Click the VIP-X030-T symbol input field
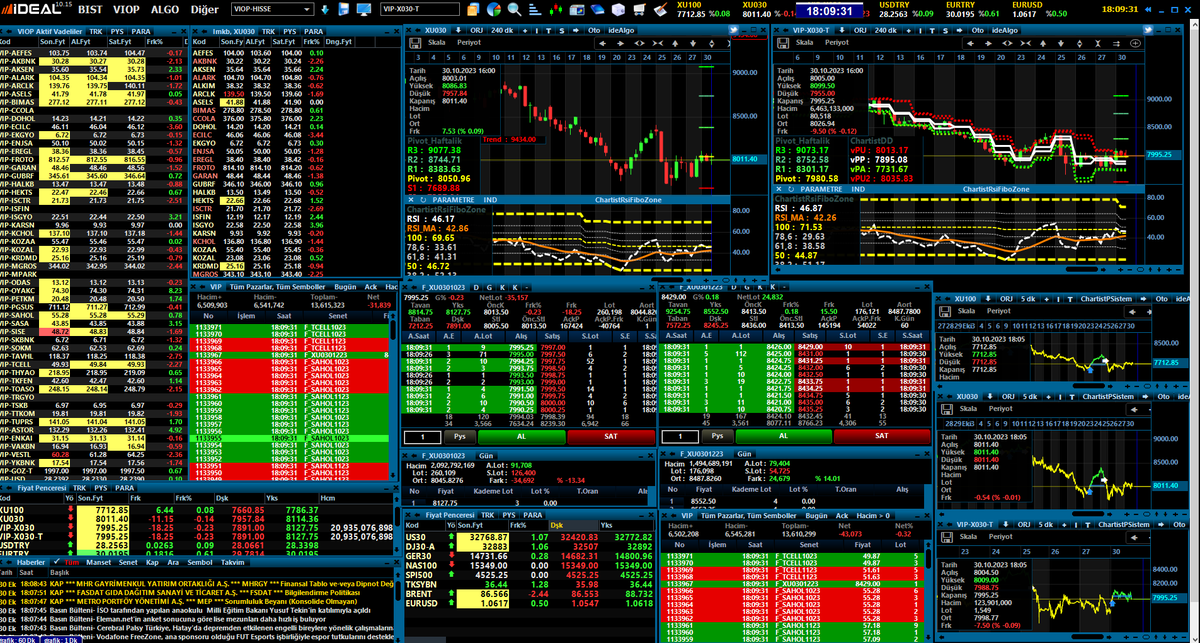 point(420,10)
